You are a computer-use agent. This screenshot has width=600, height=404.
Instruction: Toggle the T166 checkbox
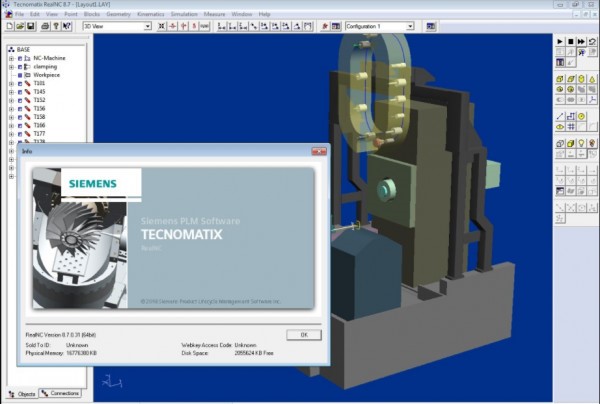click(20, 125)
